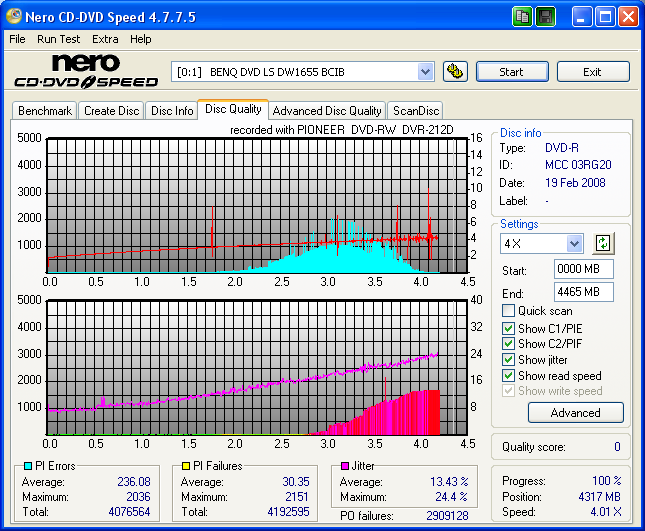The width and height of the screenshot is (645, 531).
Task: Click the copy-to-clipboard icon in title bar
Action: pos(522,17)
